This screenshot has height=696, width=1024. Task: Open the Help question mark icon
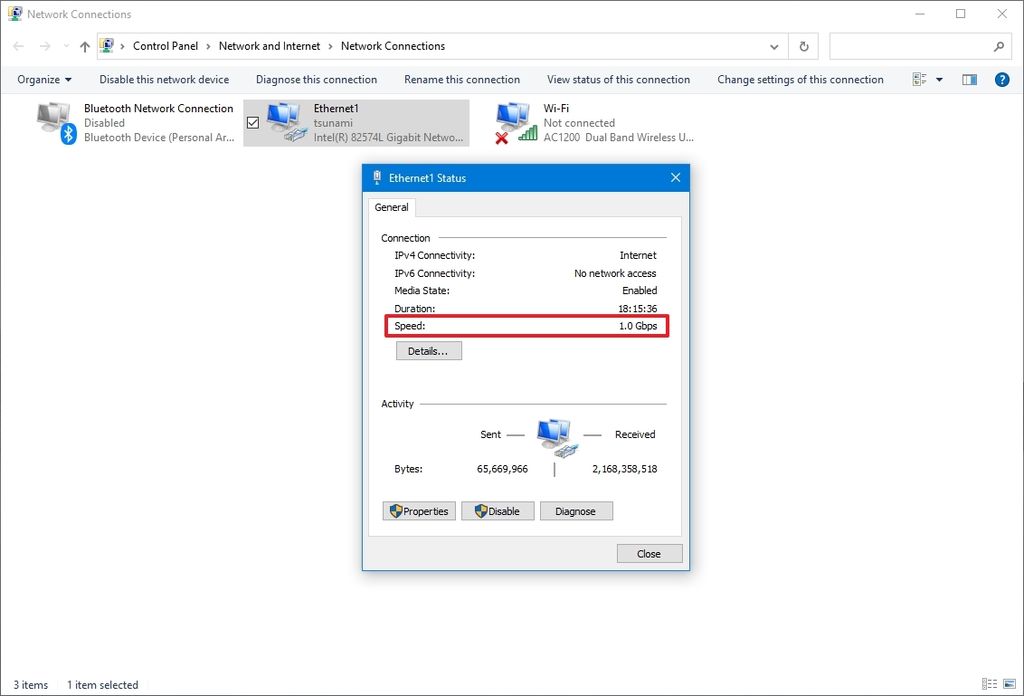pos(1002,79)
